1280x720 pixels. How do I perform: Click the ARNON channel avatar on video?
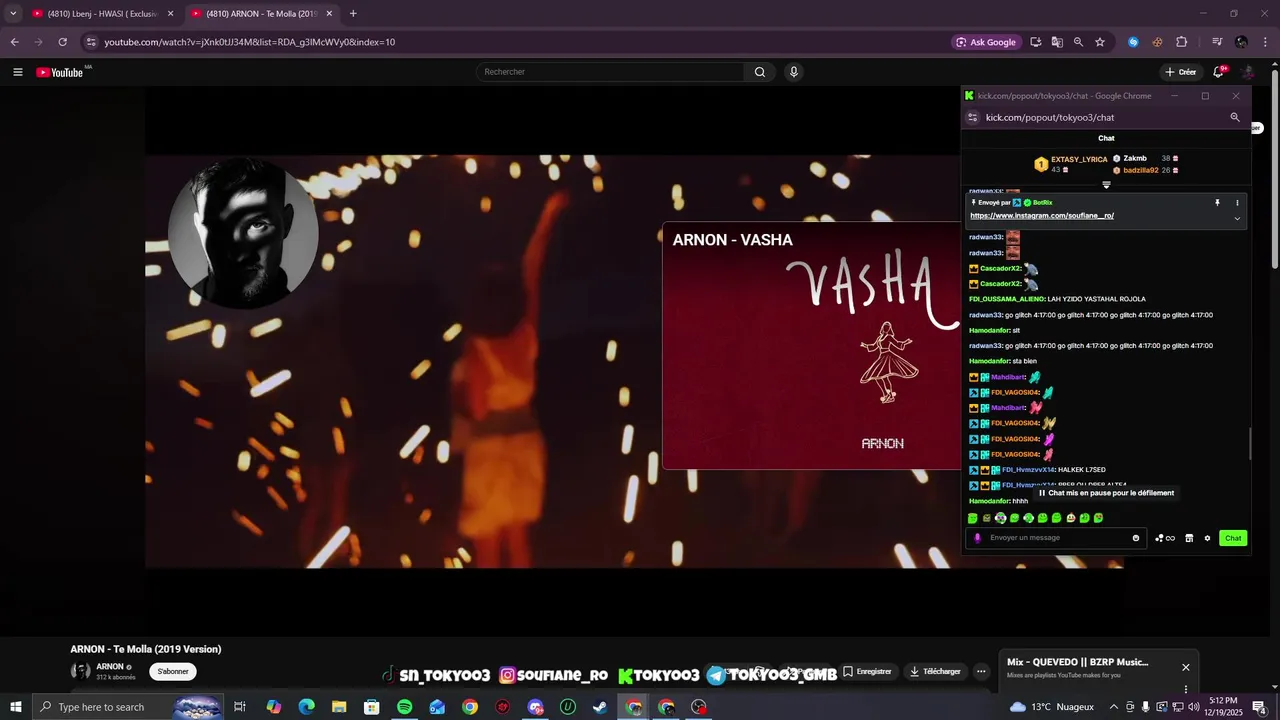coord(243,233)
